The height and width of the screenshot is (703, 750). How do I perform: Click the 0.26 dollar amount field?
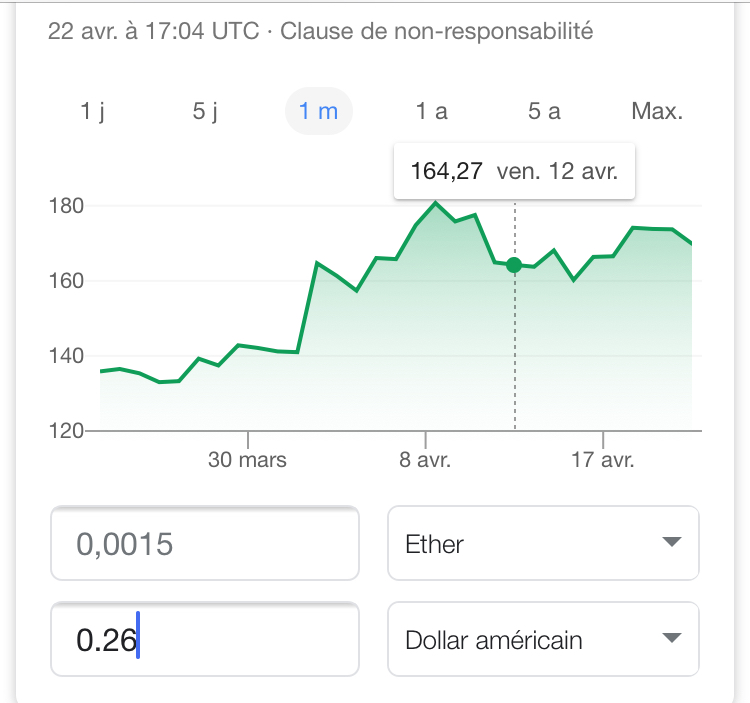coord(205,639)
